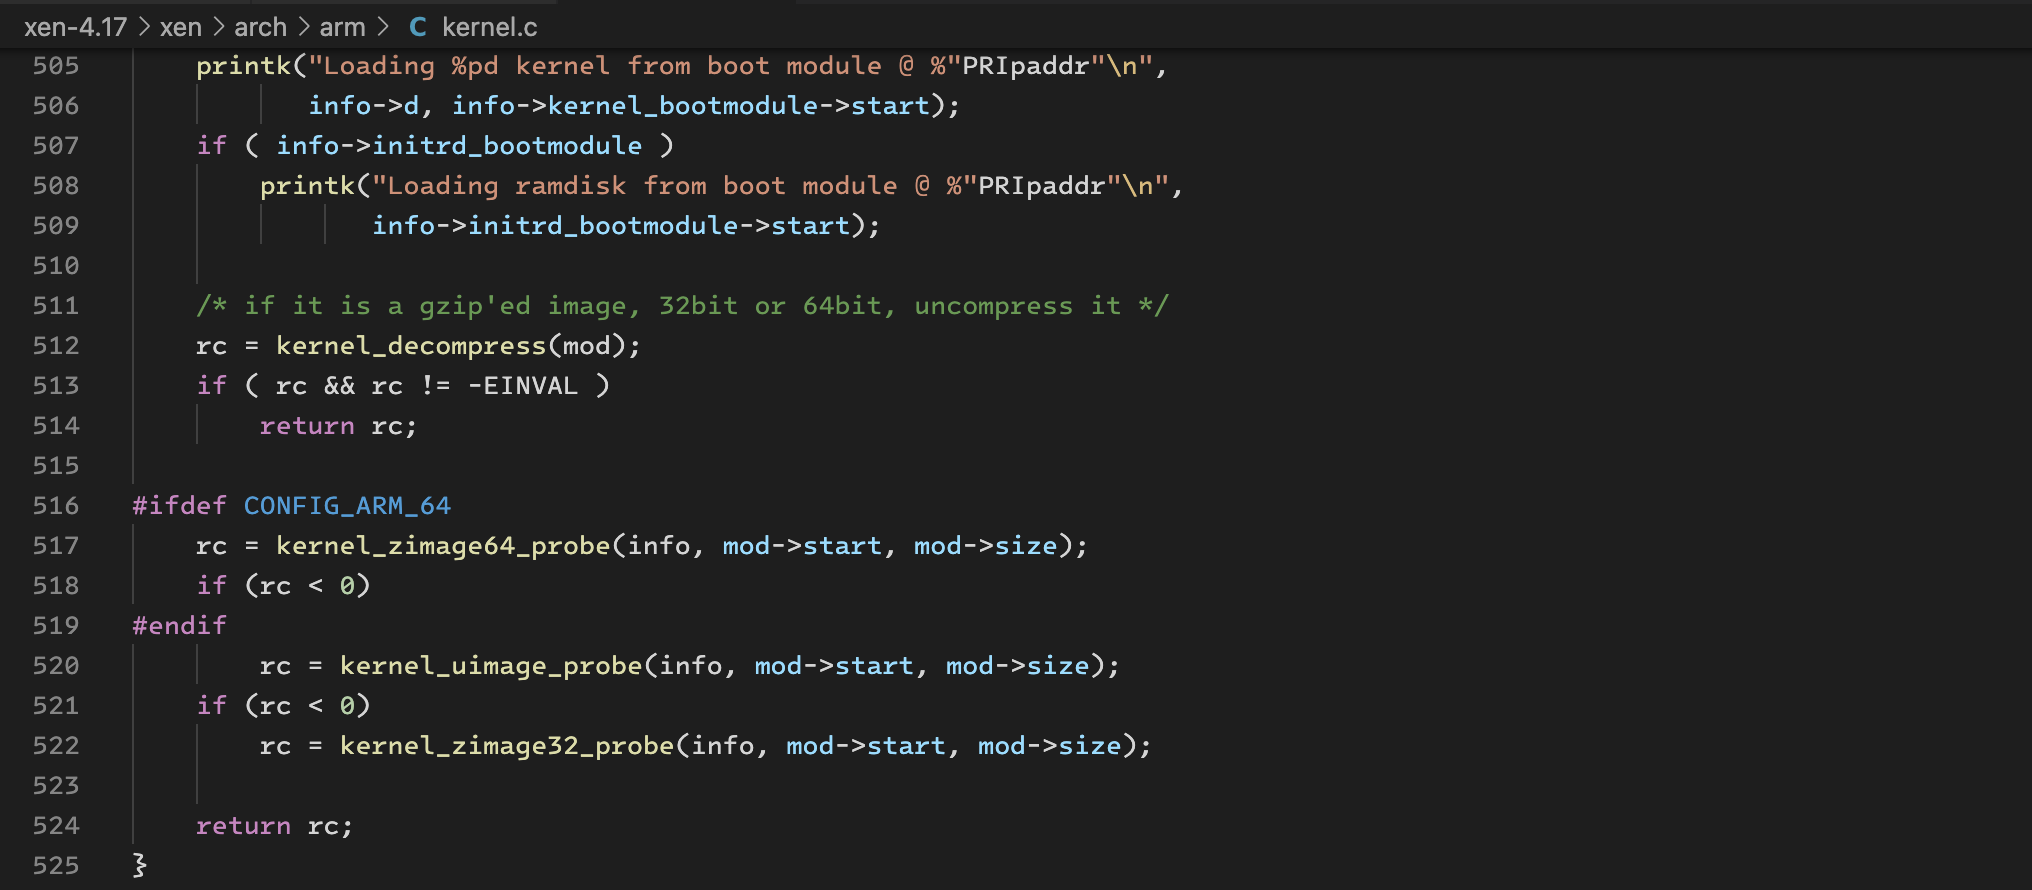
Task: Open the arch breadcrumb folder
Action: 260,27
